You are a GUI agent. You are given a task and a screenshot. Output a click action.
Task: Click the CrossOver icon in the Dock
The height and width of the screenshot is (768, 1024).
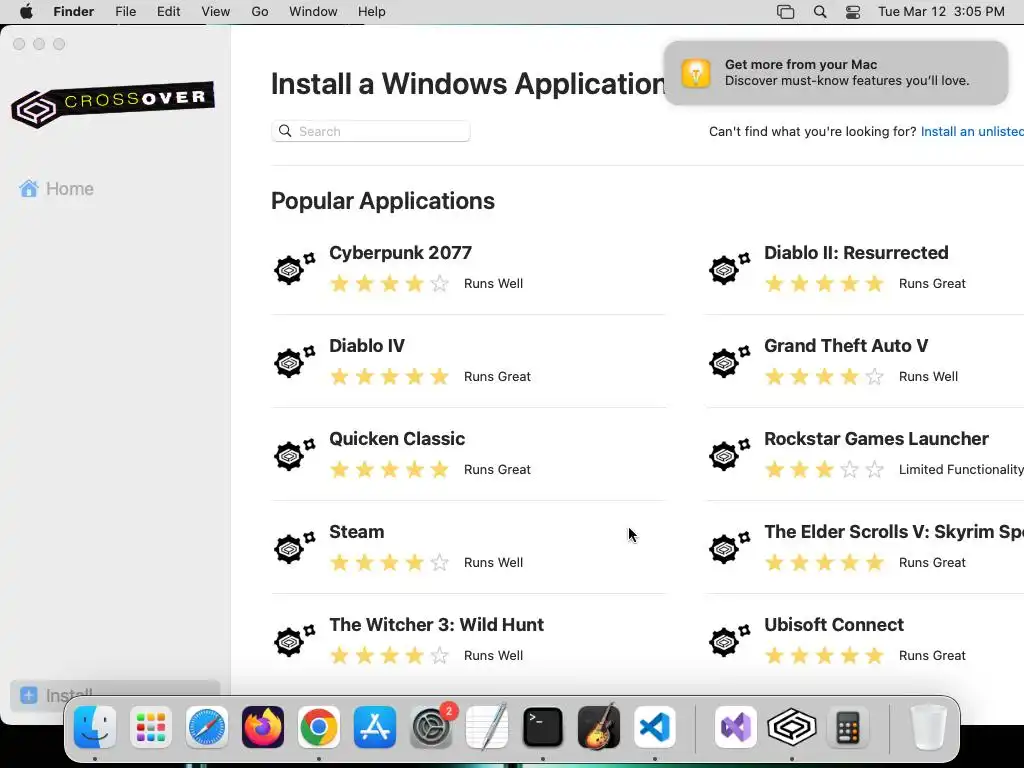tap(792, 727)
